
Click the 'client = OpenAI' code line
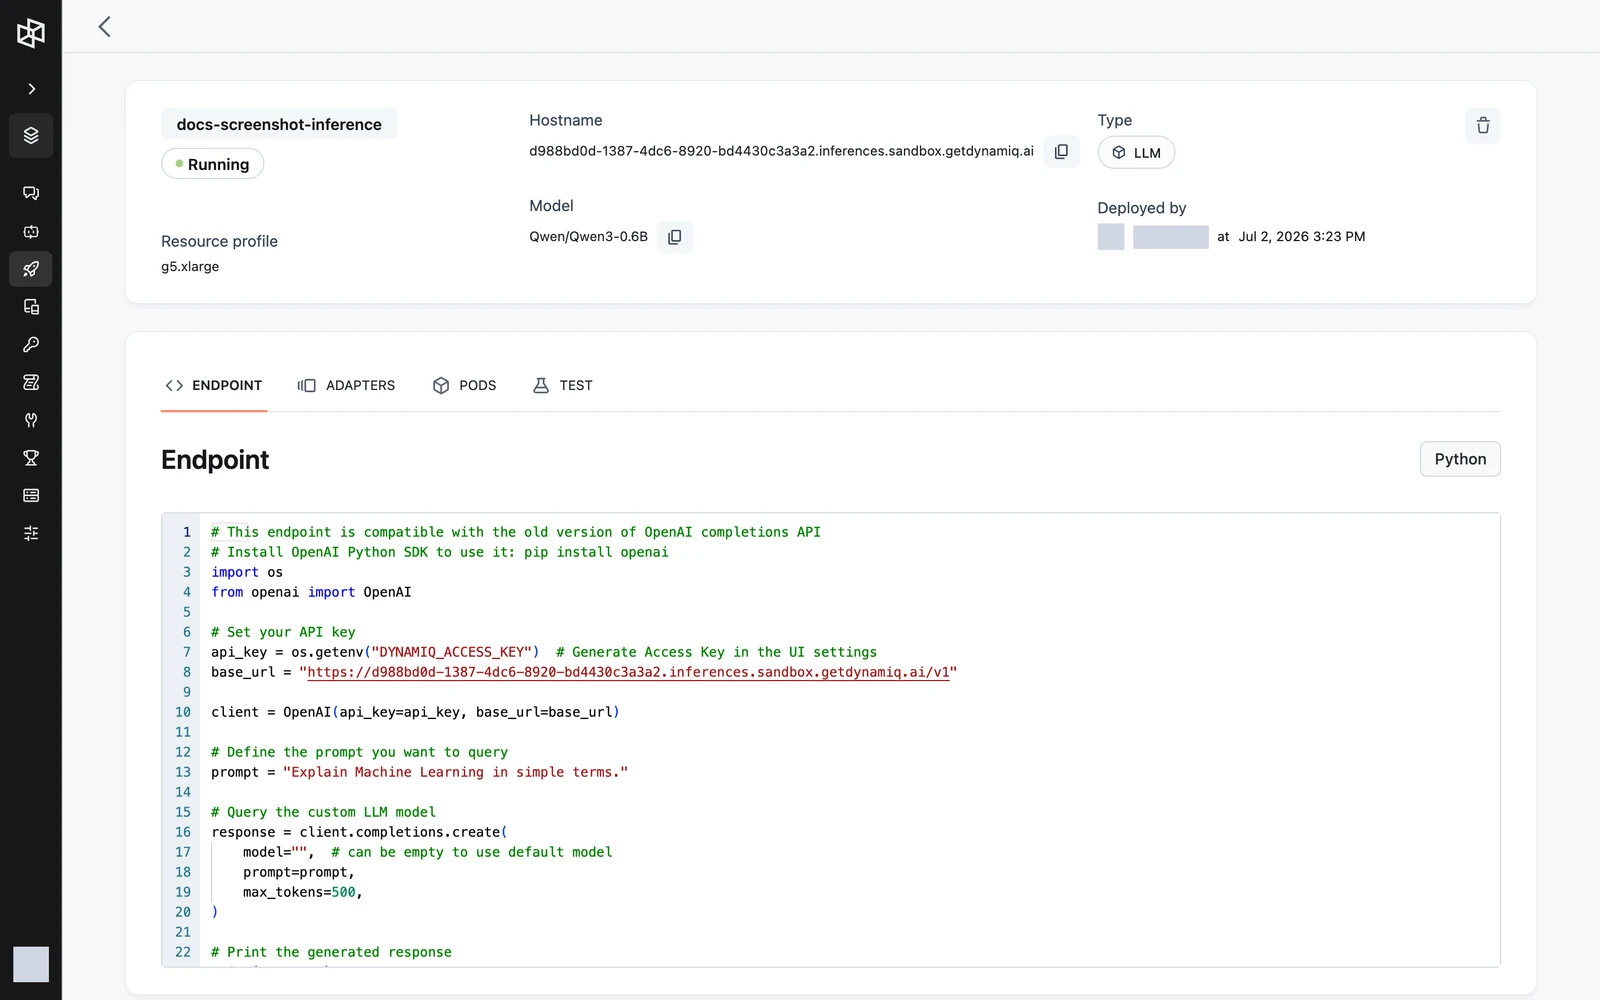pos(415,712)
